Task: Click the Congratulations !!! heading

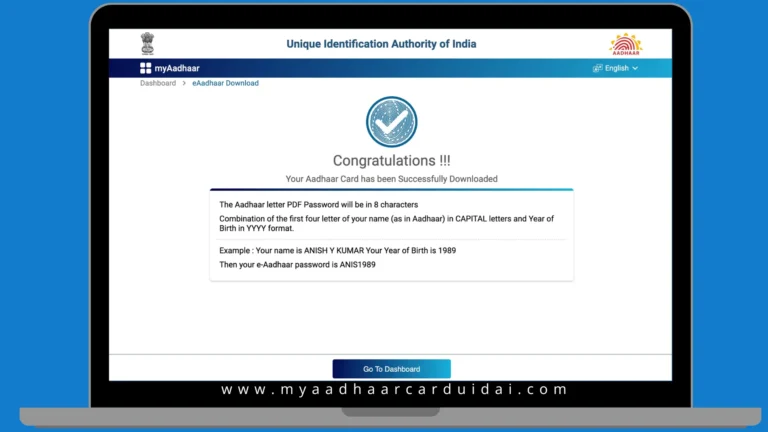Action: pos(391,161)
